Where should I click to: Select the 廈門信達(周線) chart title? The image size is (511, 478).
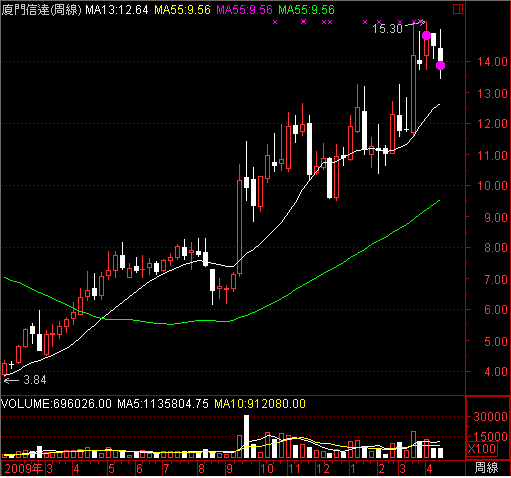pos(41,10)
